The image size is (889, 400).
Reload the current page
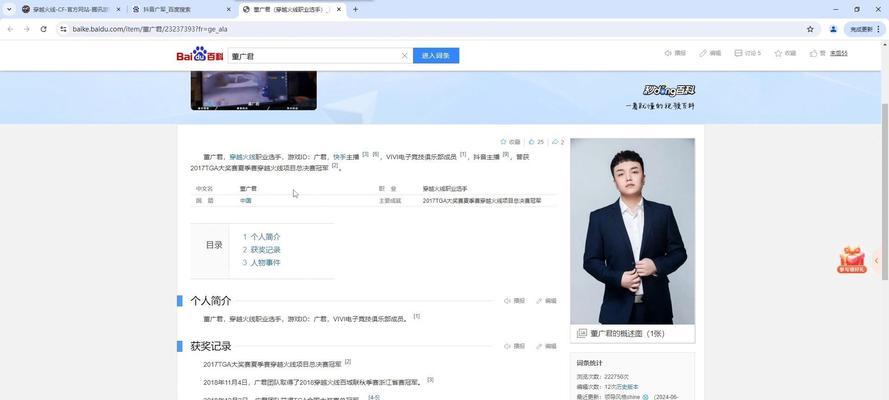click(x=44, y=29)
